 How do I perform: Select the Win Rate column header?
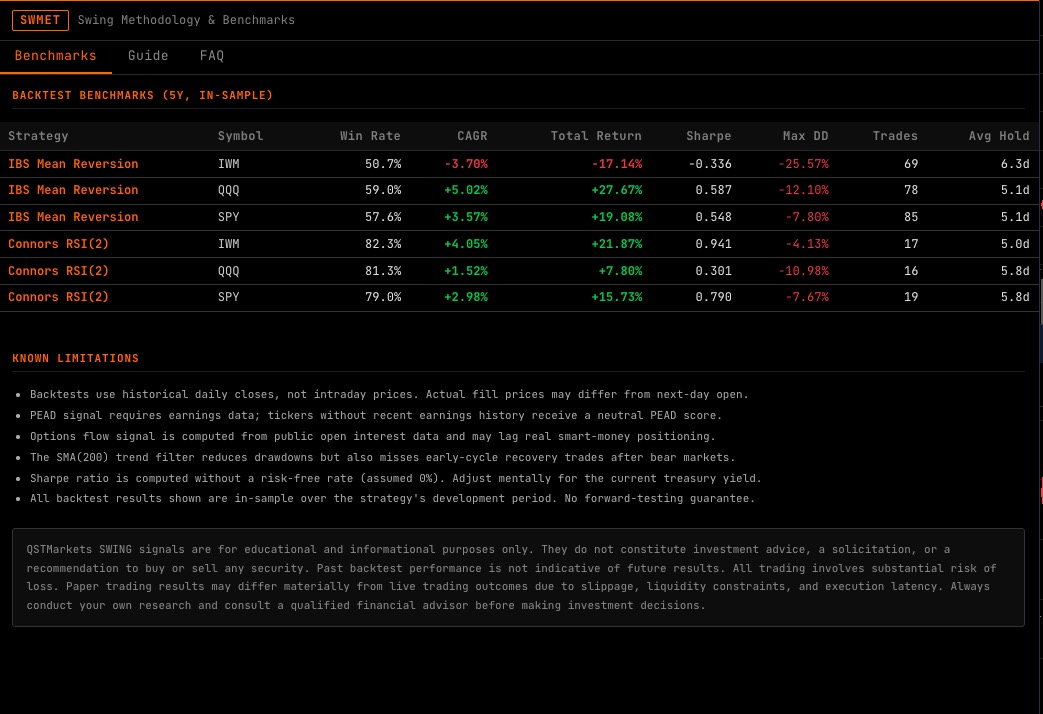point(370,136)
